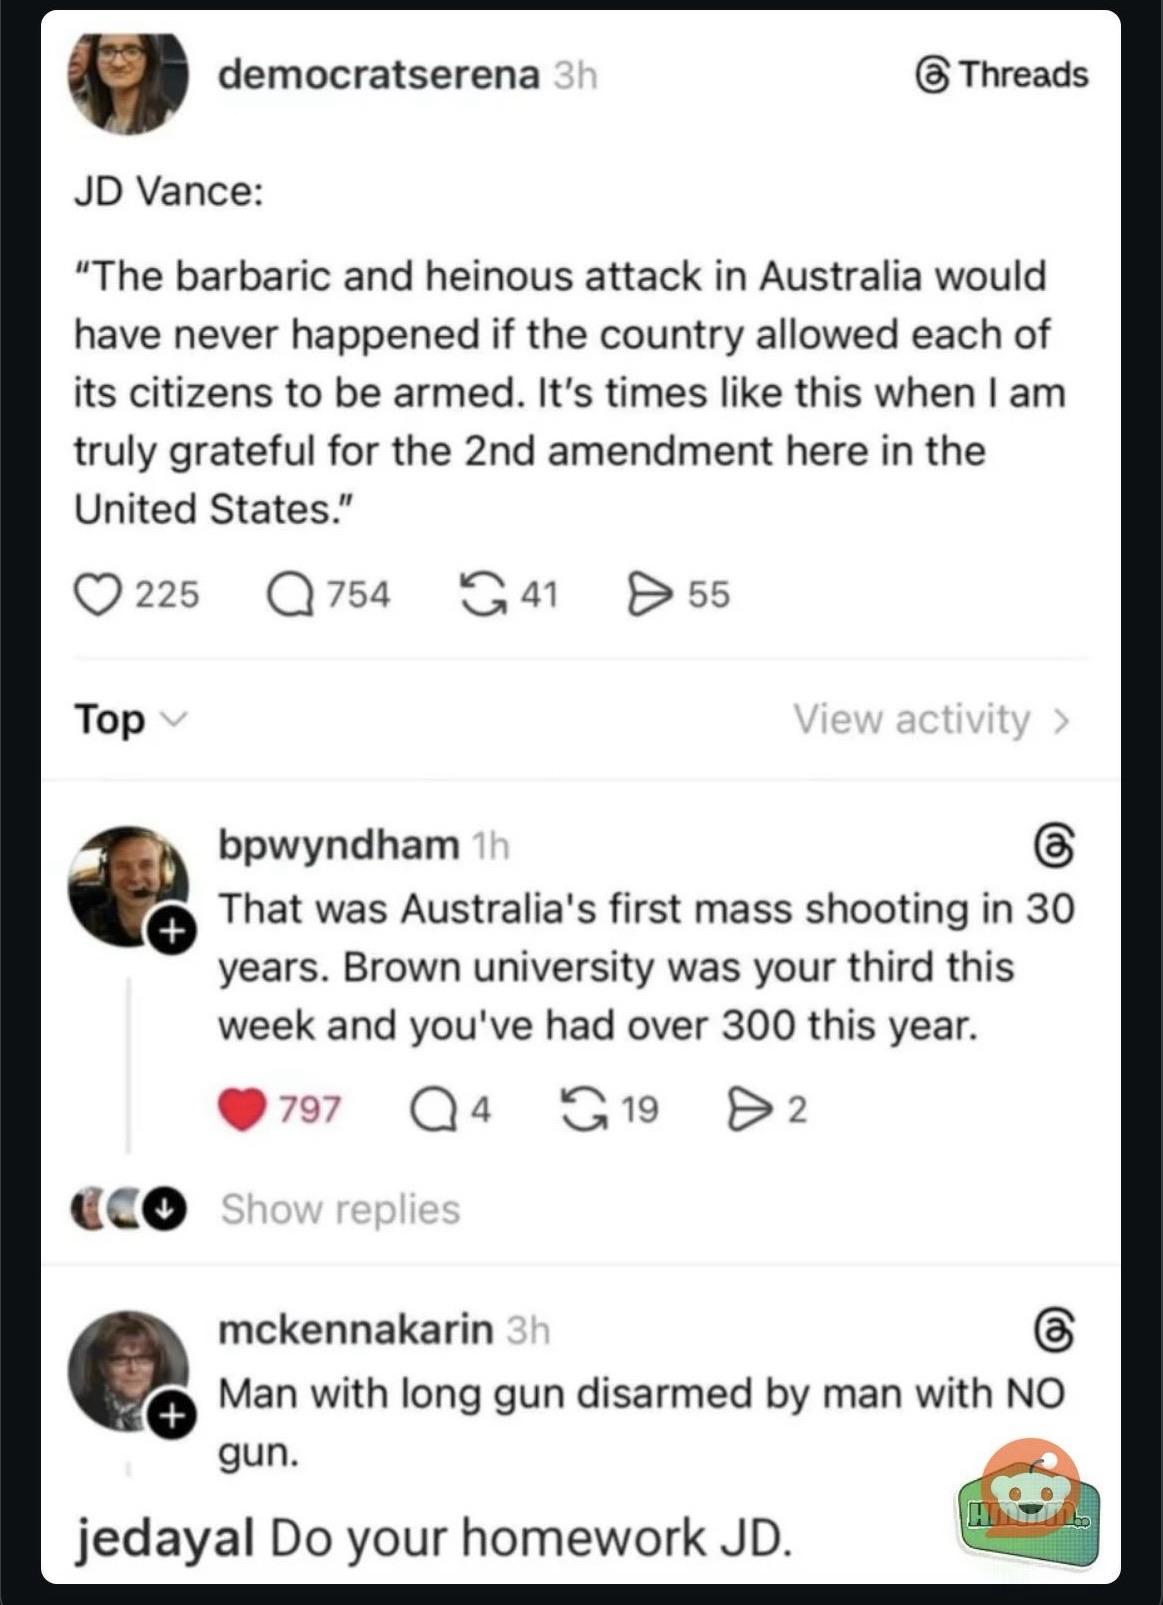Viewport: 1163px width, 1605px height.
Task: Repost the JD Vance quote post
Action: [482, 595]
